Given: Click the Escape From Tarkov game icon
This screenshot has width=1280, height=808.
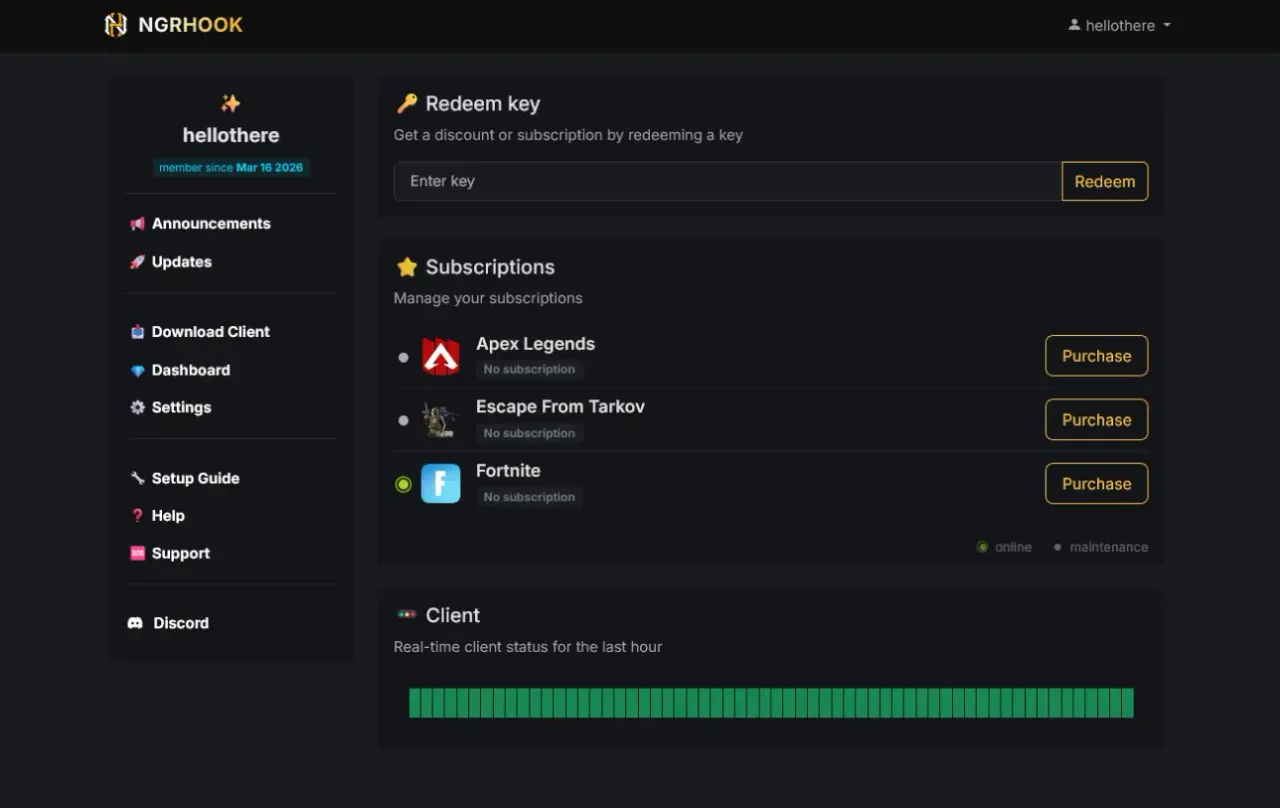Looking at the screenshot, I should coord(440,420).
